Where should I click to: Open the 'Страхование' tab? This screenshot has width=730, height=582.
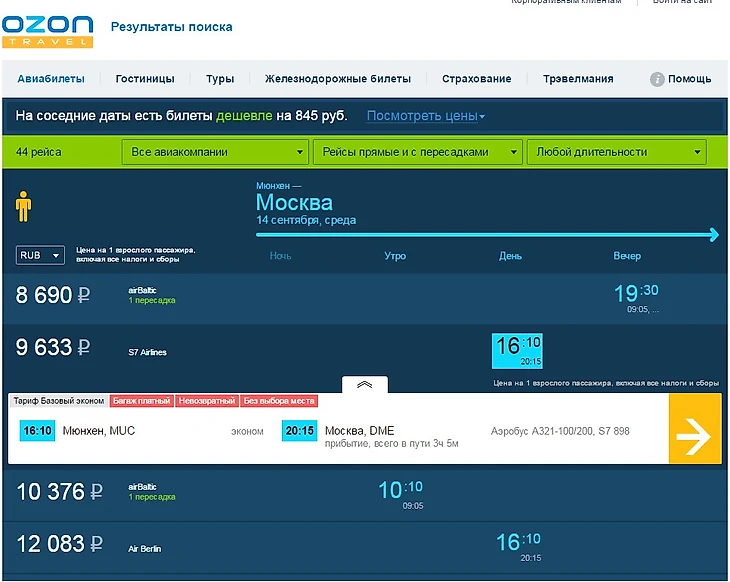click(477, 79)
